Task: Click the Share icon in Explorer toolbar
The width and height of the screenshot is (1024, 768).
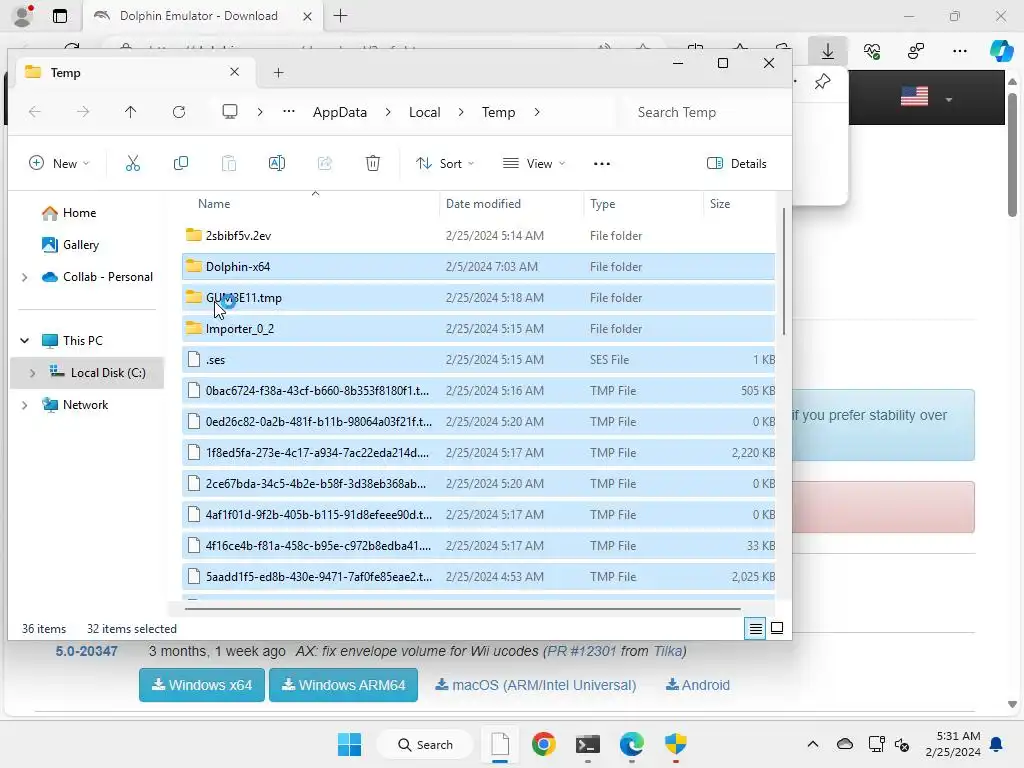Action: point(325,163)
